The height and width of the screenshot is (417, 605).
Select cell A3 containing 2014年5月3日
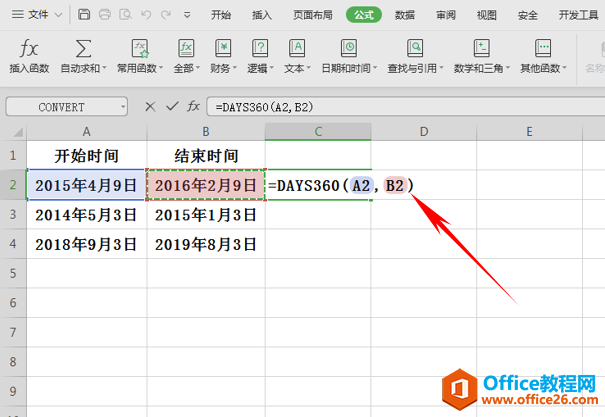click(x=88, y=214)
